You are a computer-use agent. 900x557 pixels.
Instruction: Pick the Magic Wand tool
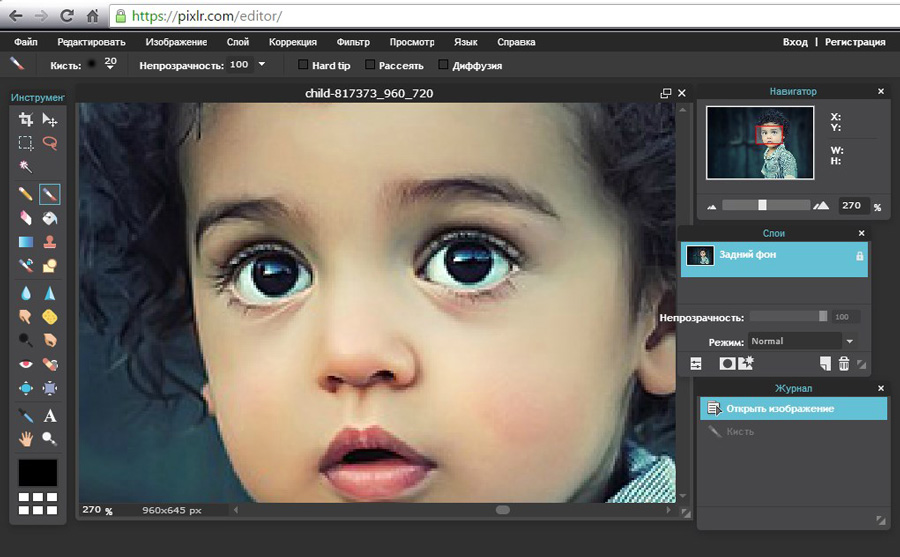26,166
